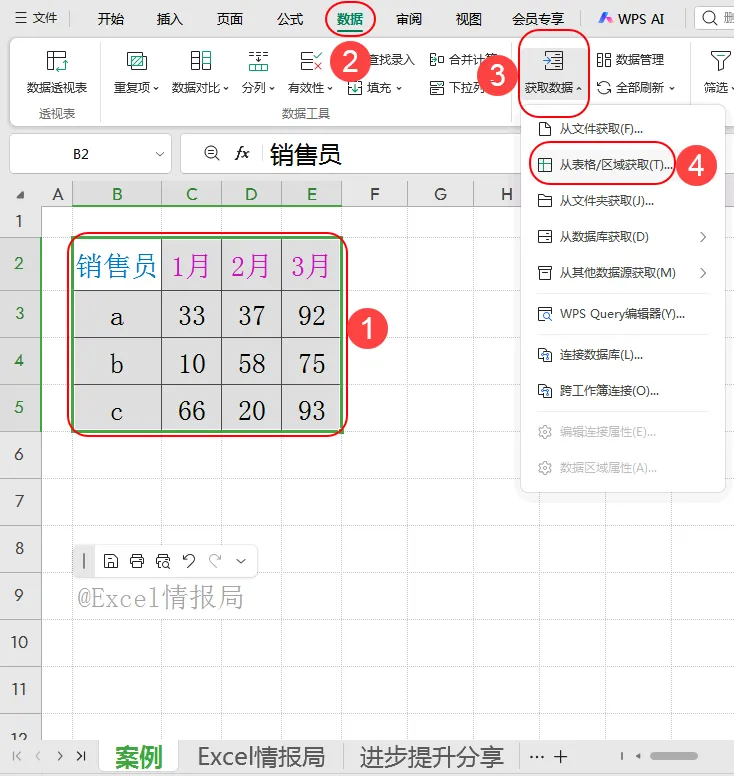Viewport: 734px width, 776px height.
Task: Click the 填充 fill button
Action: tap(375, 88)
